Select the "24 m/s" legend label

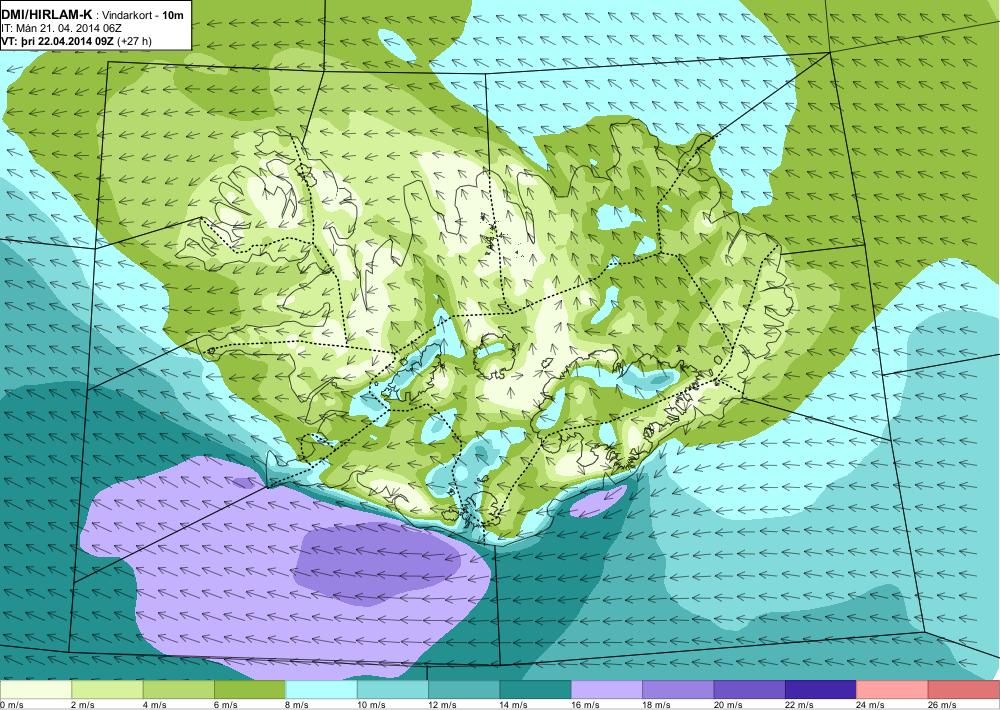click(x=871, y=705)
